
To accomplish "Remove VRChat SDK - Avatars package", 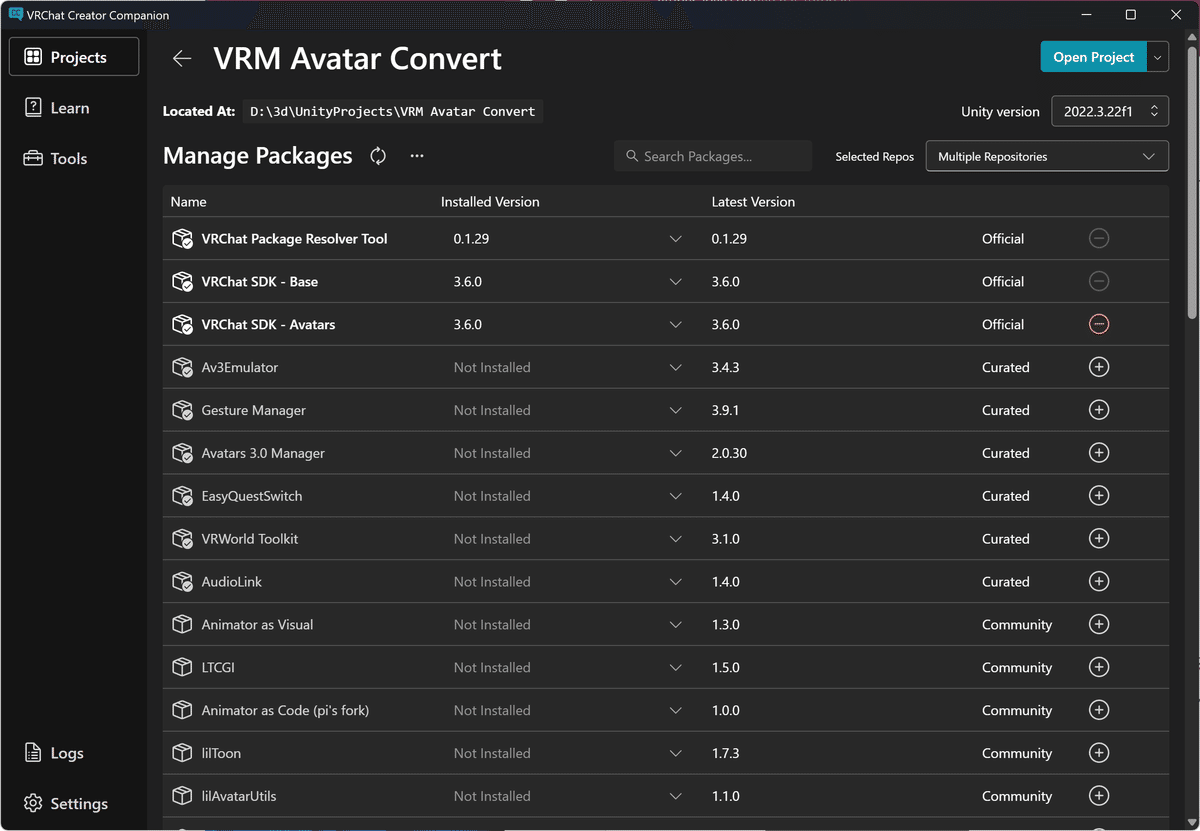I will coord(1099,324).
